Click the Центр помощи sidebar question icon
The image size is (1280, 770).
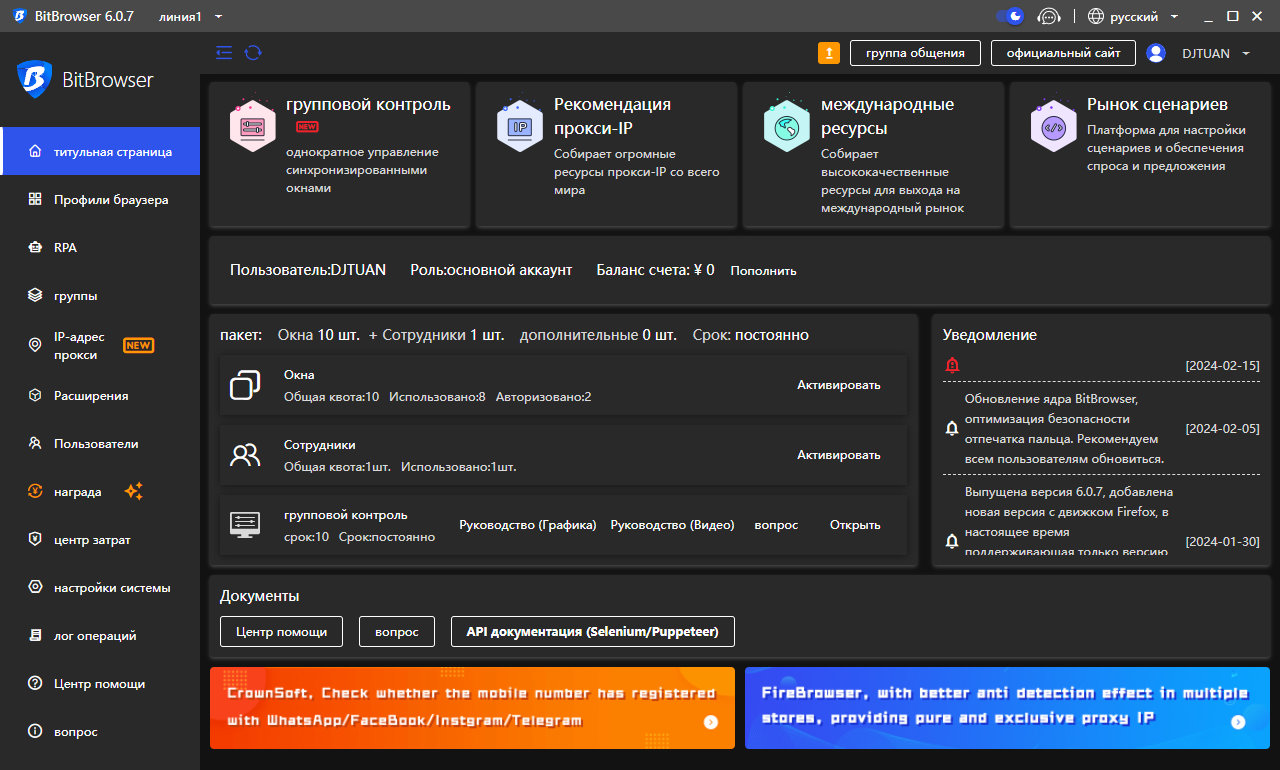click(x=35, y=684)
